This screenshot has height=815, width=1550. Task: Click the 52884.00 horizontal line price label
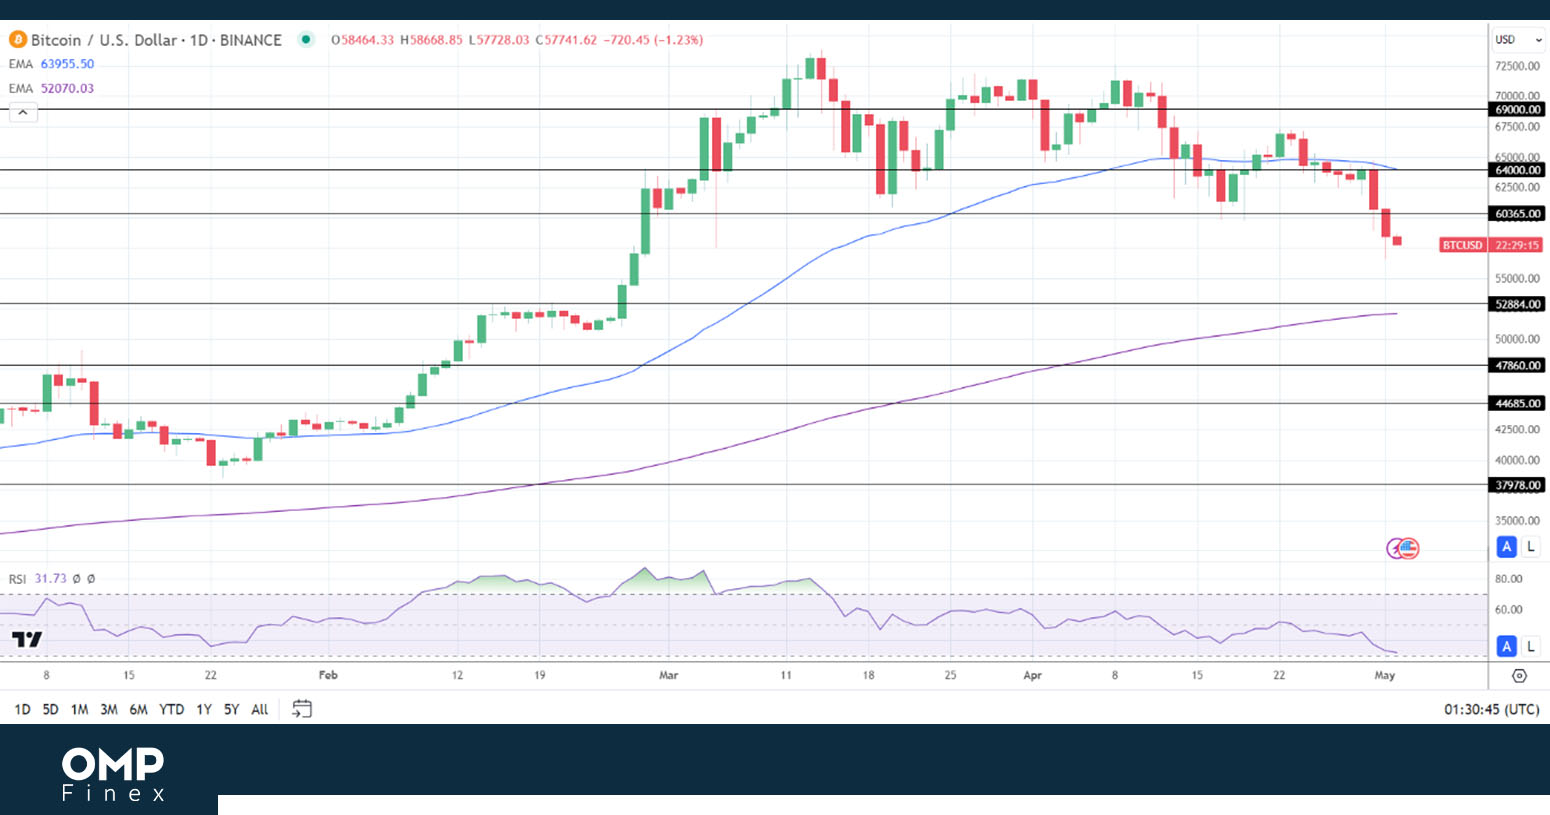click(1517, 304)
